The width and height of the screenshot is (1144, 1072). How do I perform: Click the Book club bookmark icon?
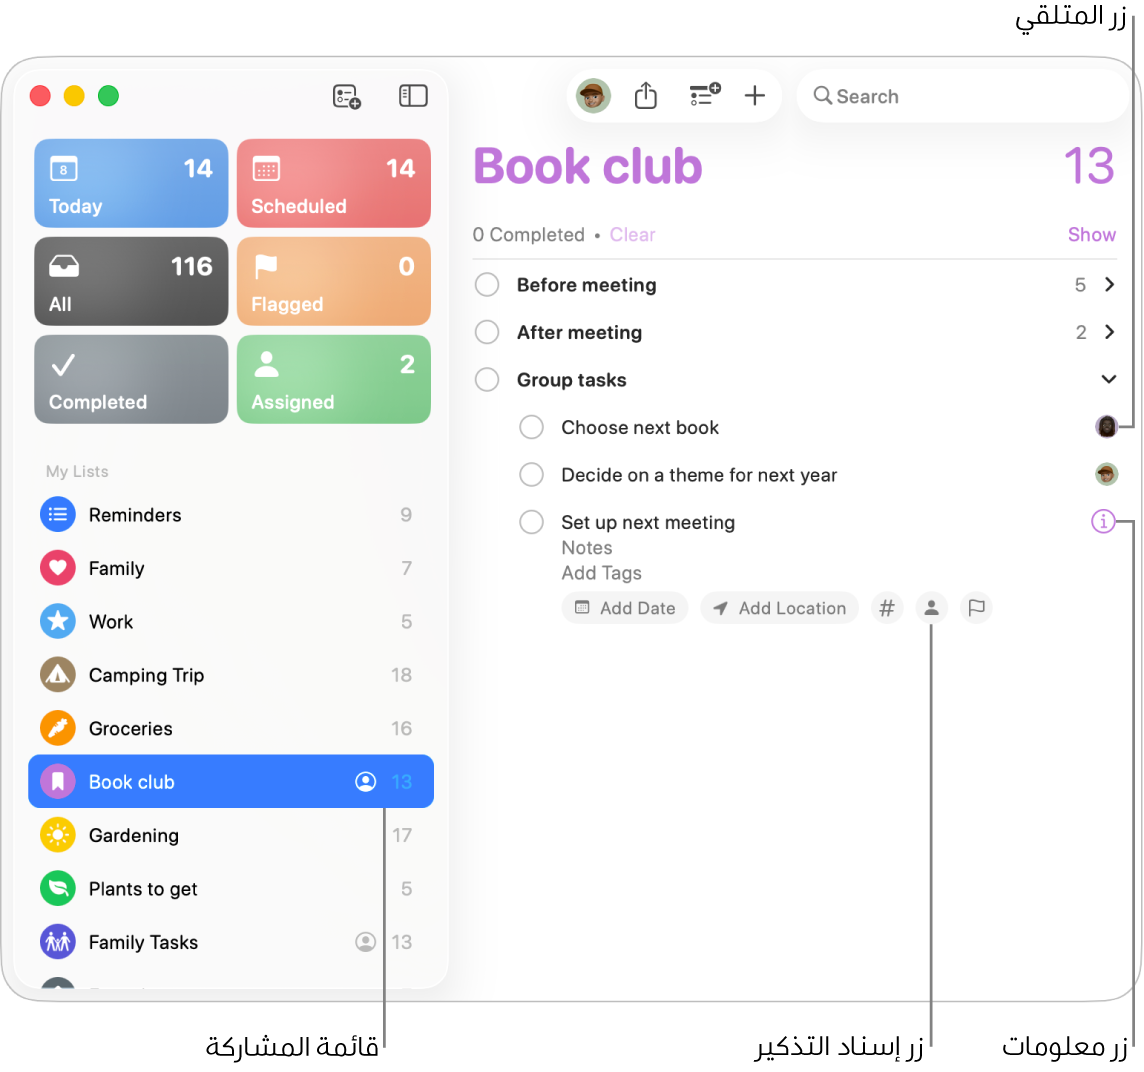pyautogui.click(x=58, y=782)
